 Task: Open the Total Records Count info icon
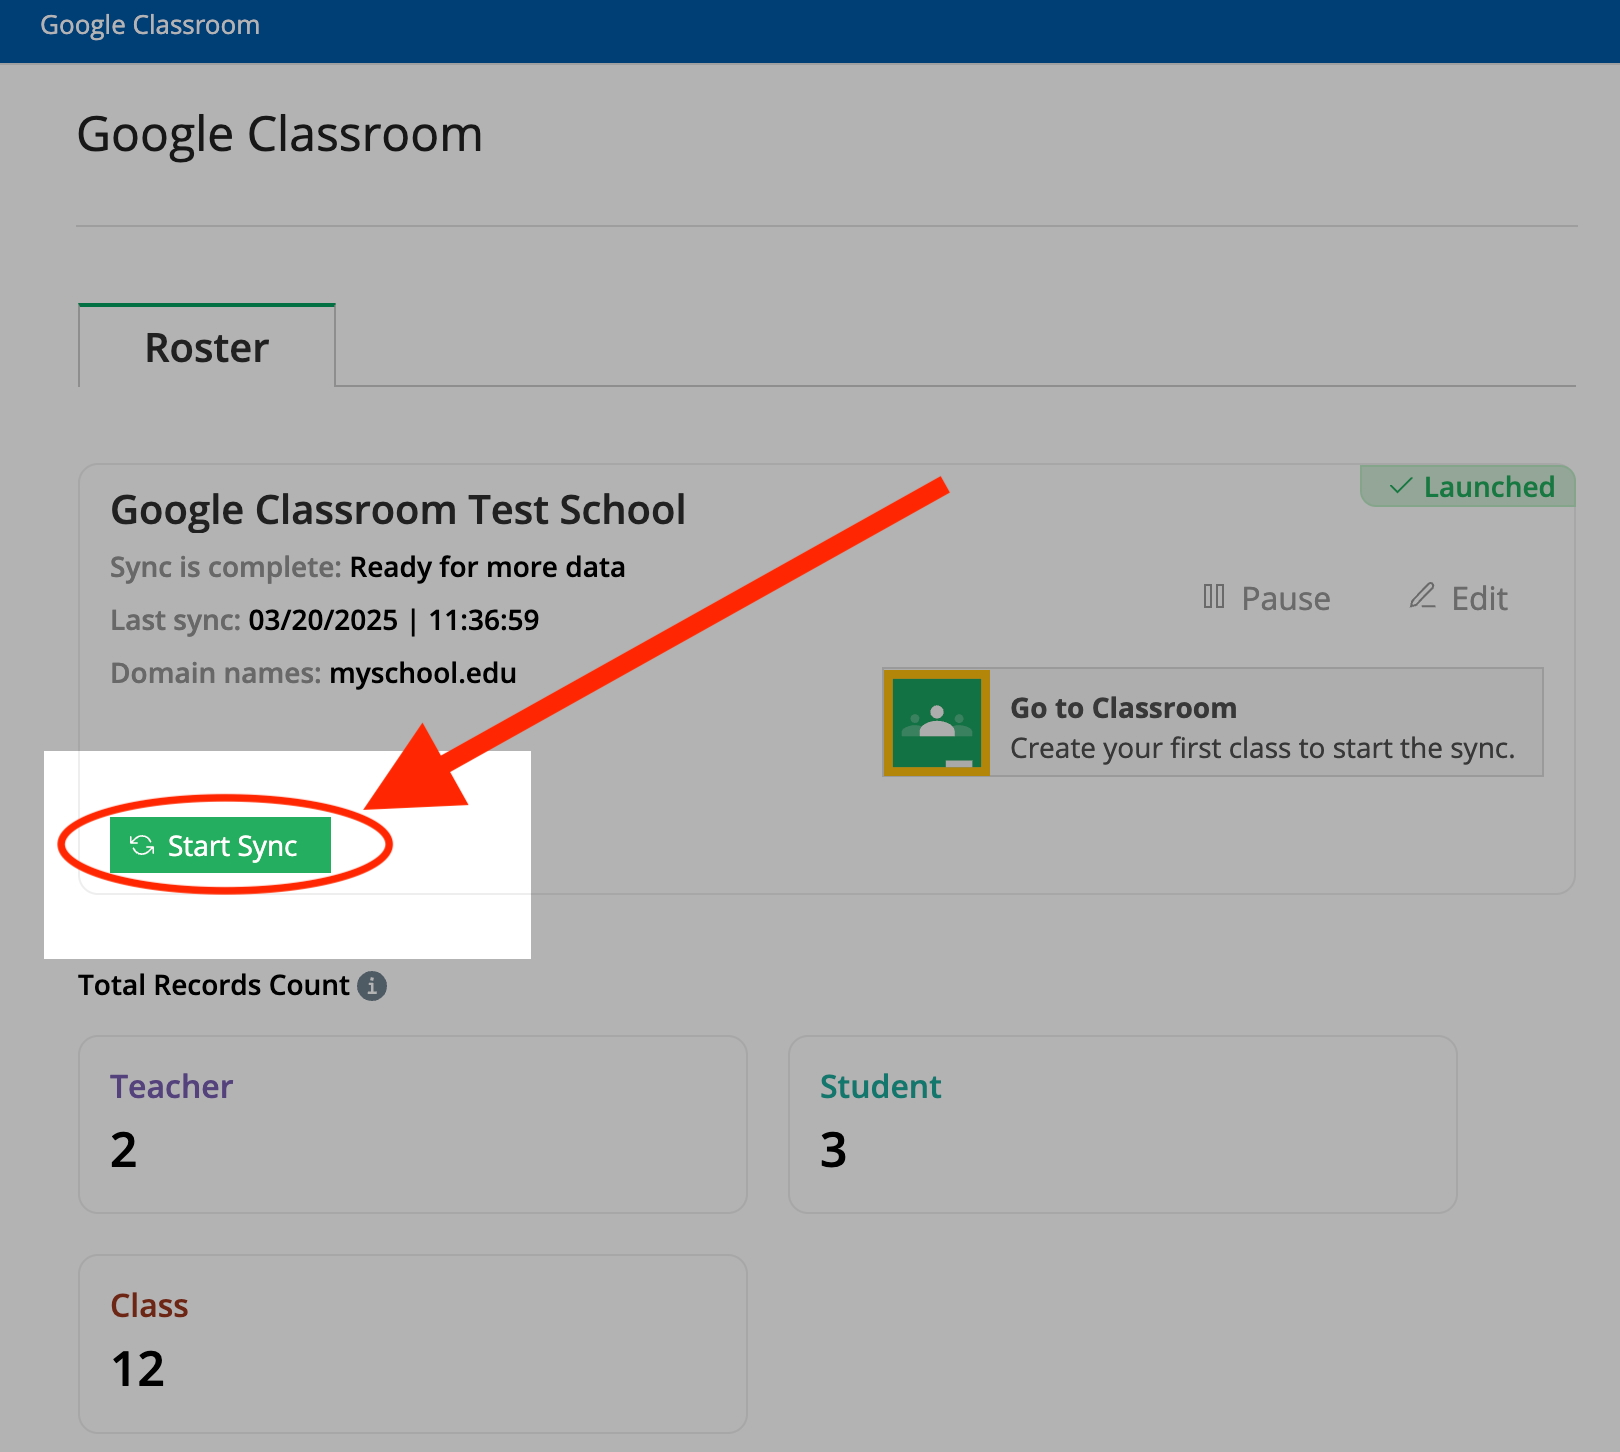coord(372,986)
